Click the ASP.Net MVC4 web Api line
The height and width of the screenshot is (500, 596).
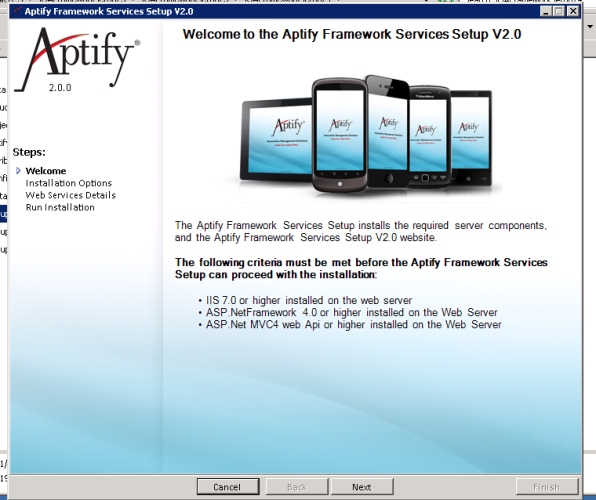coord(353,325)
